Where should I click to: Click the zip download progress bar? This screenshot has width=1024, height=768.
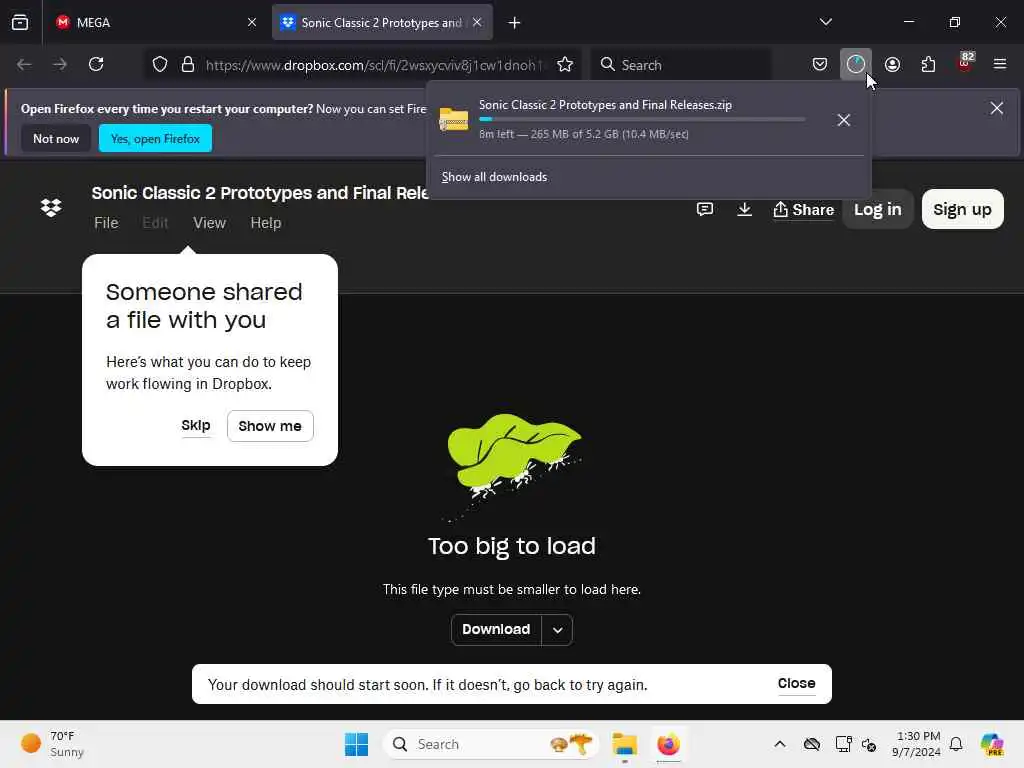coord(642,120)
